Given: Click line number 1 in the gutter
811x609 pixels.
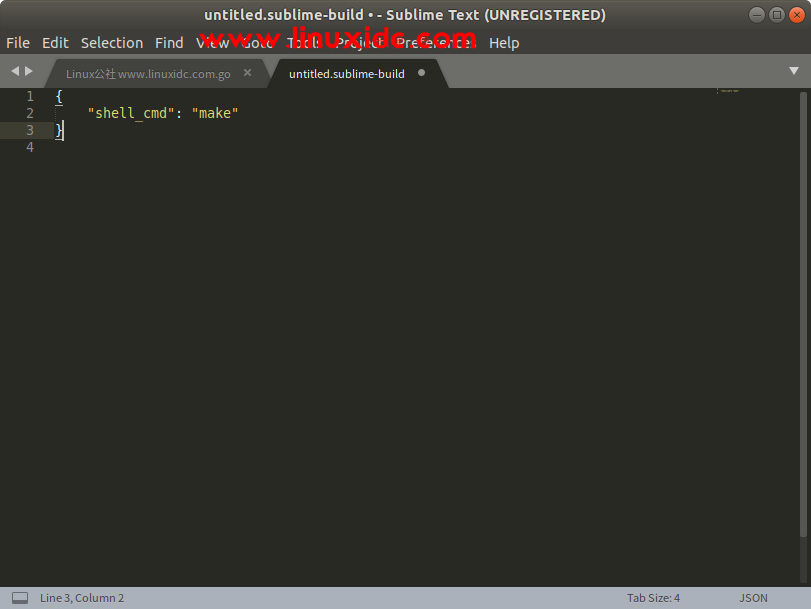Looking at the screenshot, I should pyautogui.click(x=30, y=96).
